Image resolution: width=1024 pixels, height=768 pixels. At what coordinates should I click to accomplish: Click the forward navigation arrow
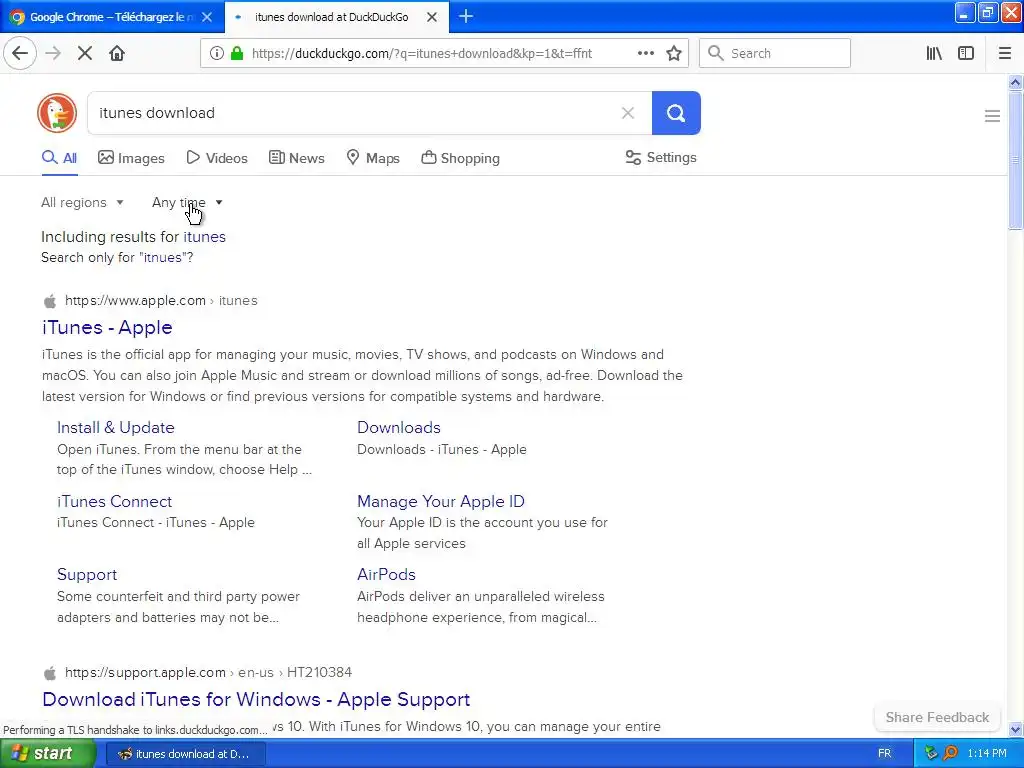tap(53, 54)
